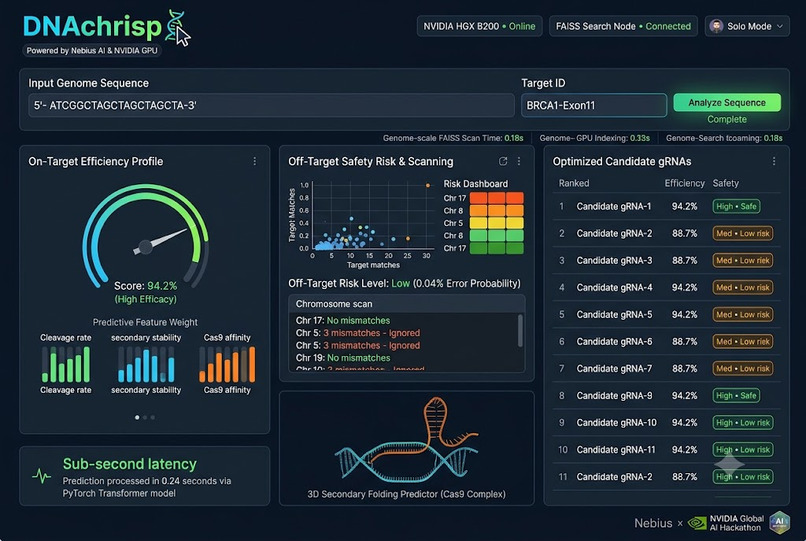Select the Candidate gRNA-5 row

point(667,314)
